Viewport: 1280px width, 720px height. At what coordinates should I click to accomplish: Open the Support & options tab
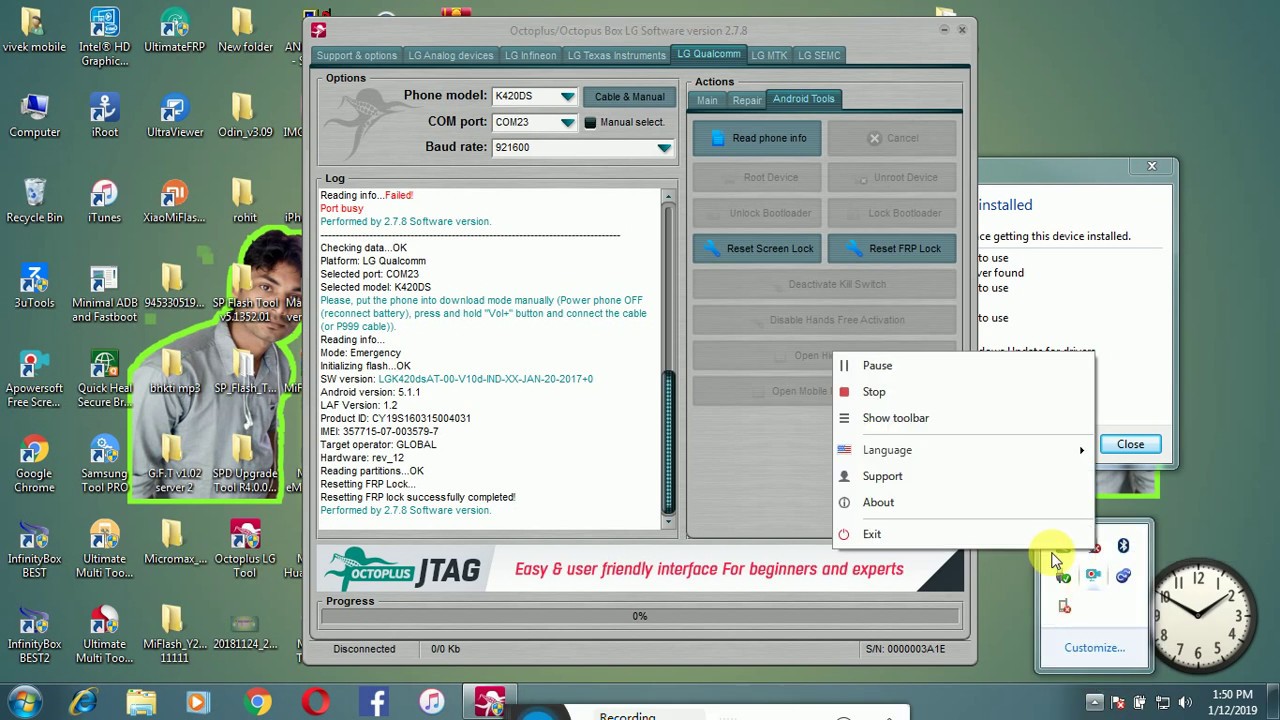click(357, 55)
